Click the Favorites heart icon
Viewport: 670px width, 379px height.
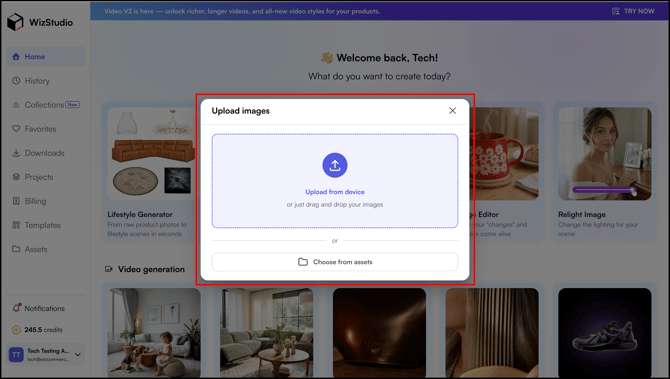pos(16,129)
